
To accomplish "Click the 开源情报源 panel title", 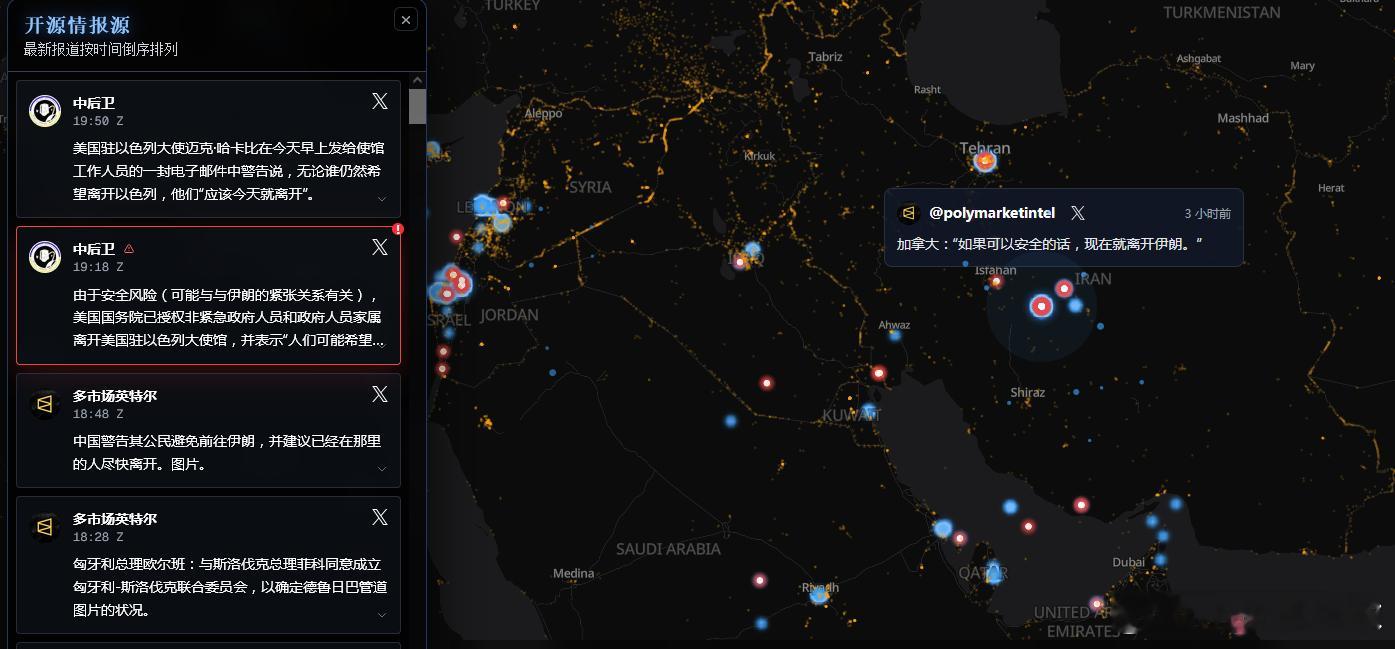I will tap(77, 25).
